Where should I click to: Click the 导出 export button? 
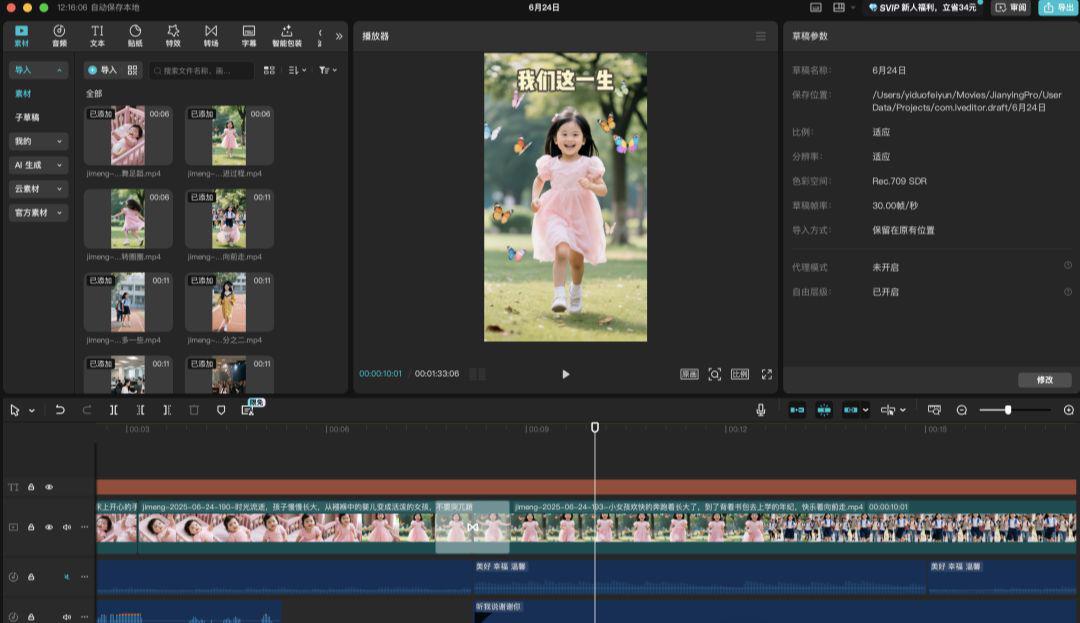tap(1059, 8)
